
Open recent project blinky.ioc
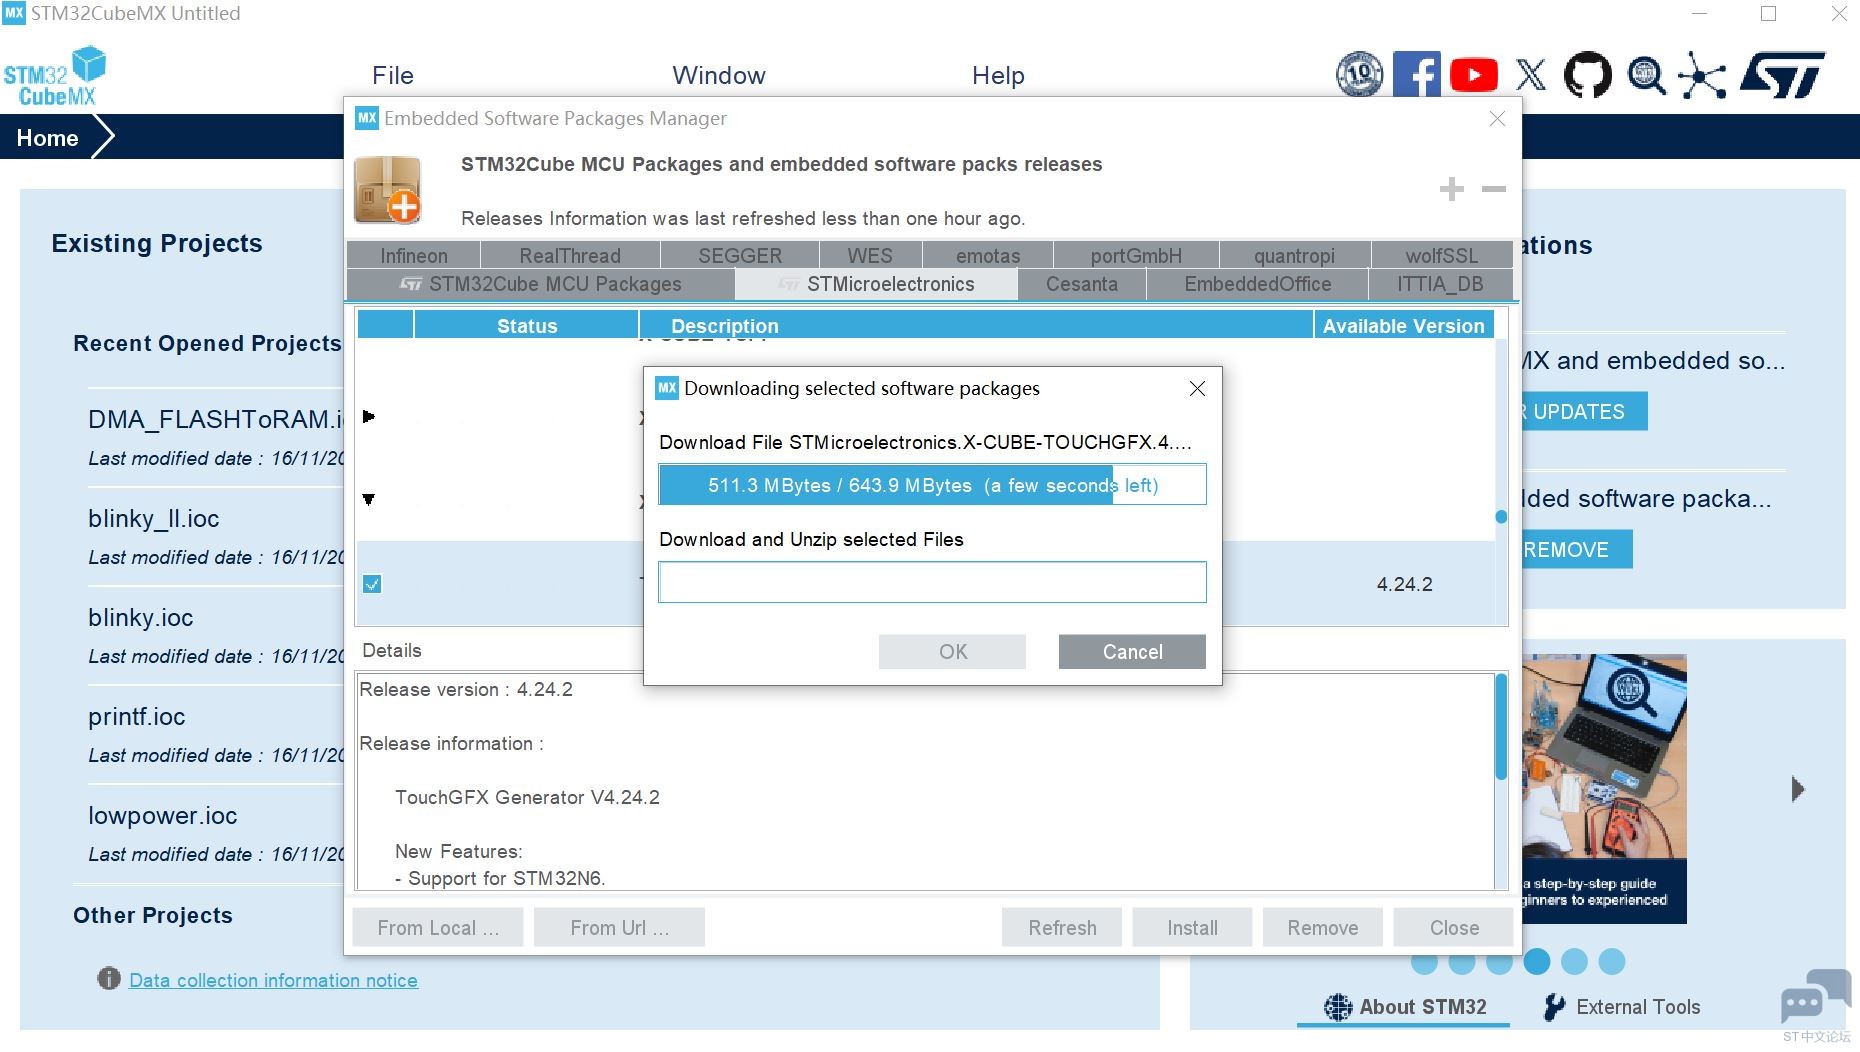point(140,617)
